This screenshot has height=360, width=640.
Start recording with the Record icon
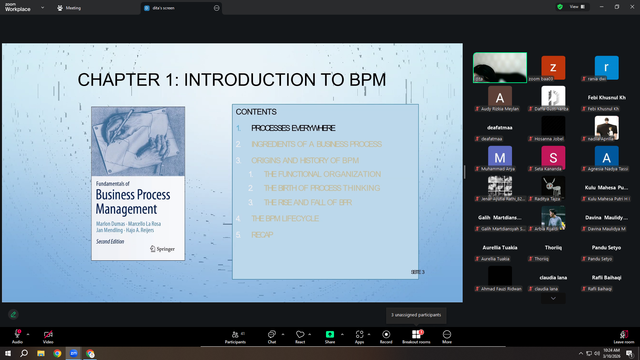tap(386, 334)
